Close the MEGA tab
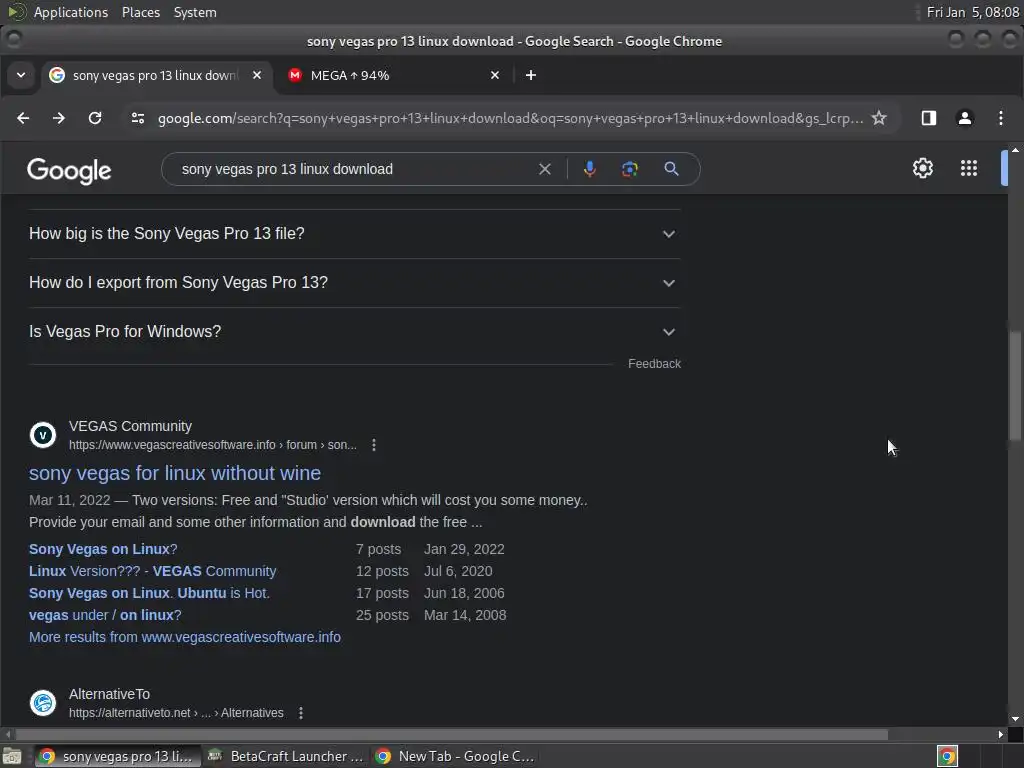The height and width of the screenshot is (768, 1024). click(x=495, y=75)
